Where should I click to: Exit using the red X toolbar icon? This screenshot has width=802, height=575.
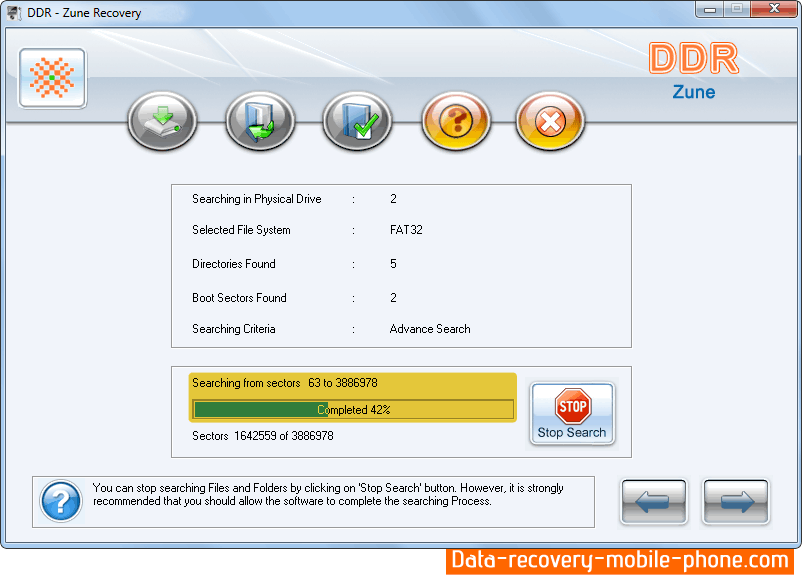550,122
